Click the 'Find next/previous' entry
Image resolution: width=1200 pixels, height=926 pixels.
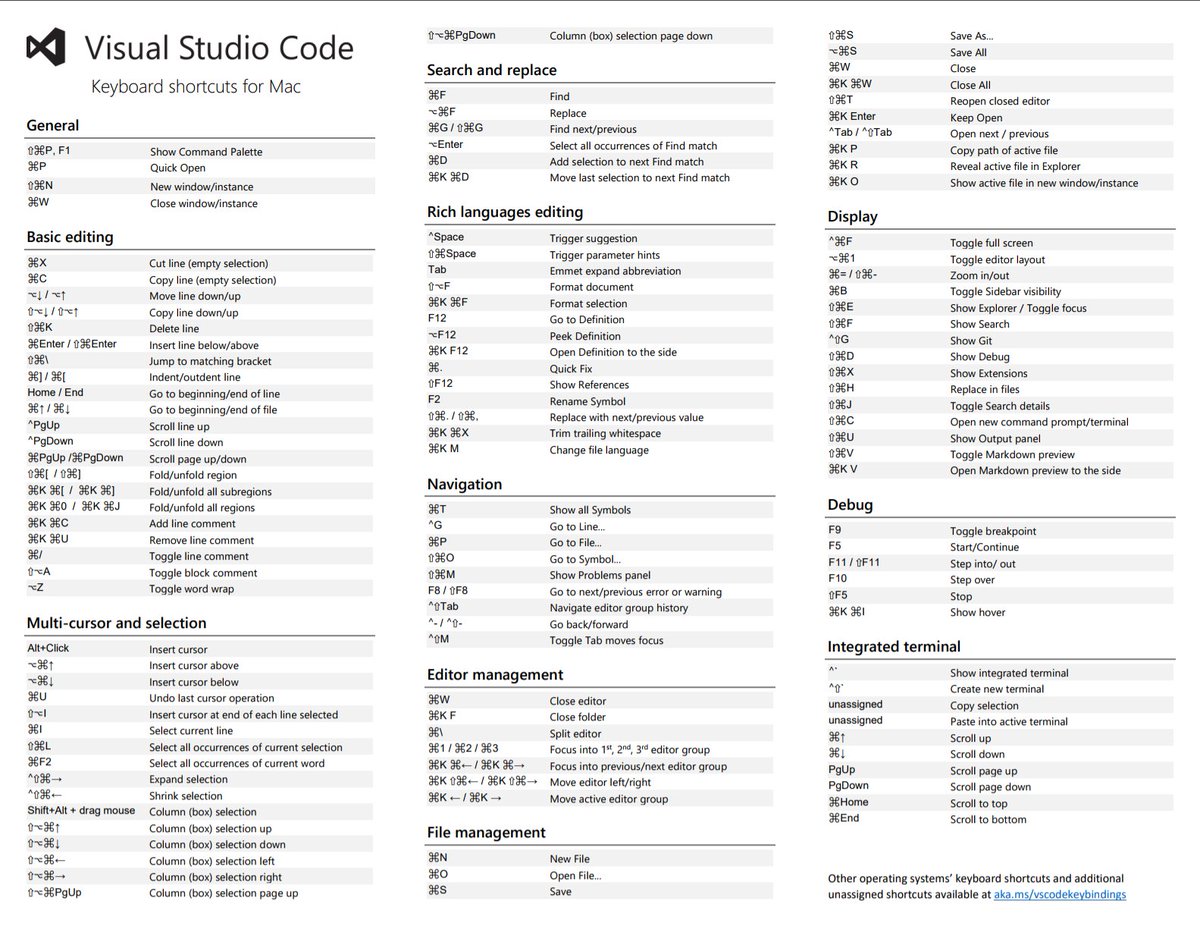pos(592,129)
